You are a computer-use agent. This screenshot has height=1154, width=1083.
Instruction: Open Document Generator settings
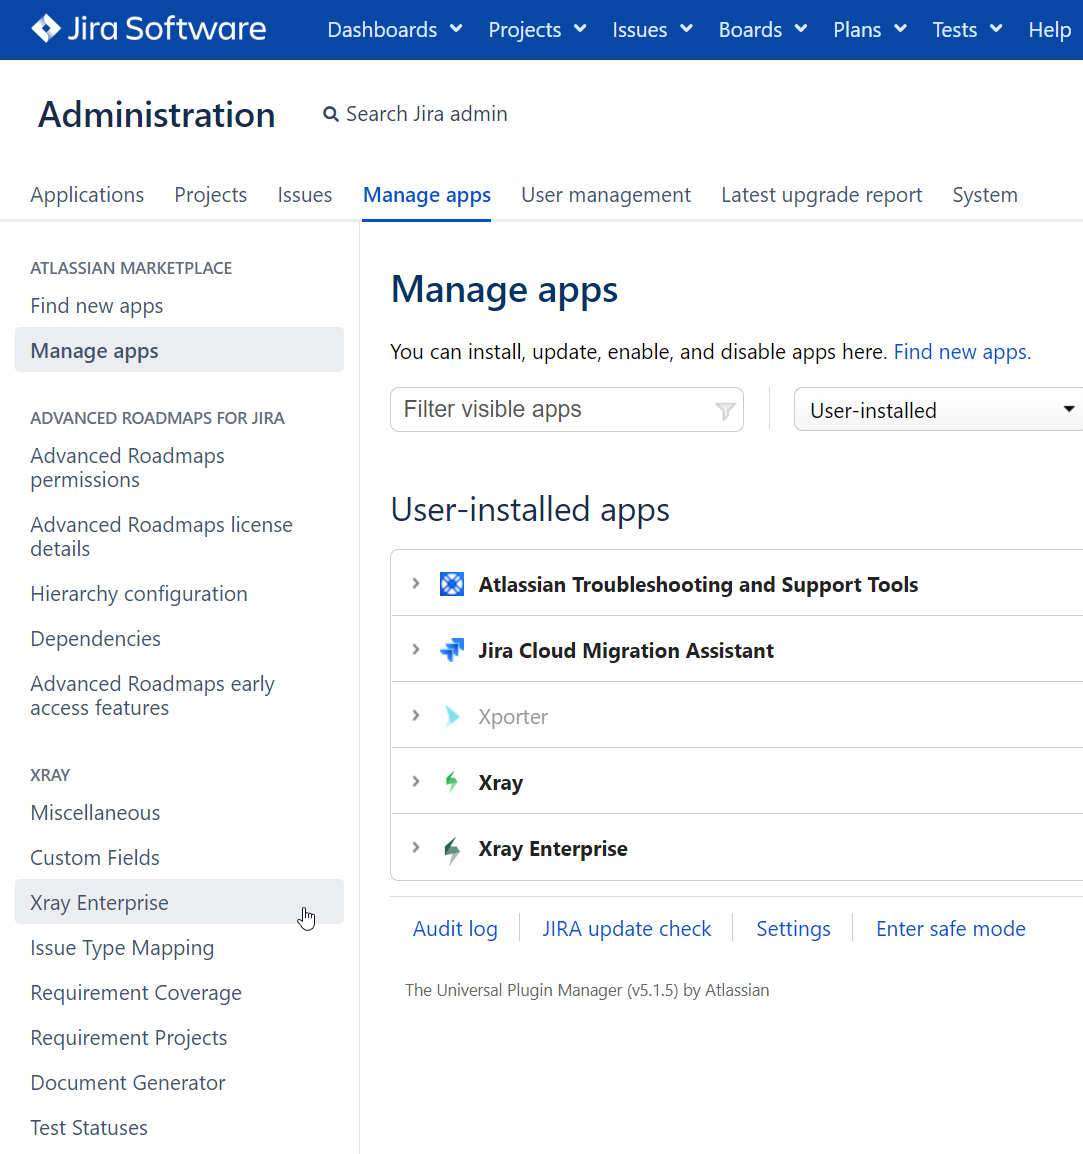pos(128,1083)
